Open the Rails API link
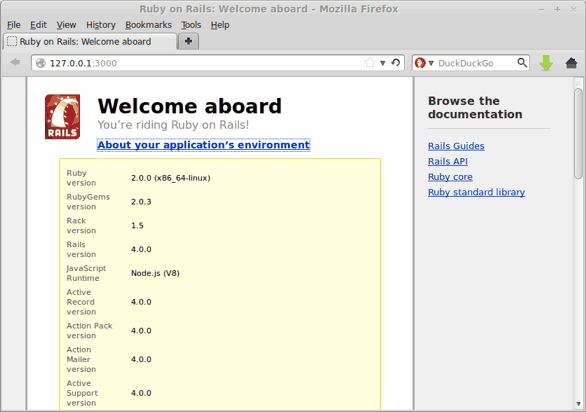The height and width of the screenshot is (412, 586). [448, 161]
